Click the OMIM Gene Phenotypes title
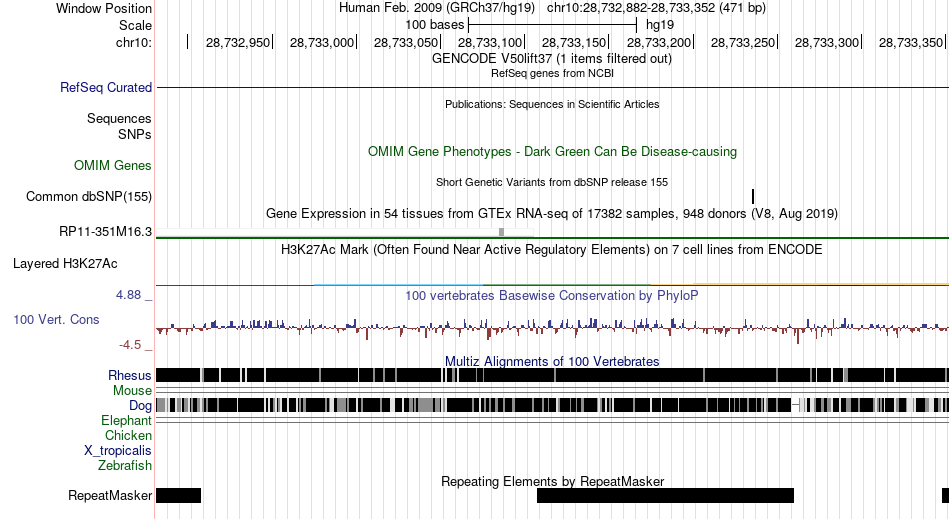 pos(552,151)
